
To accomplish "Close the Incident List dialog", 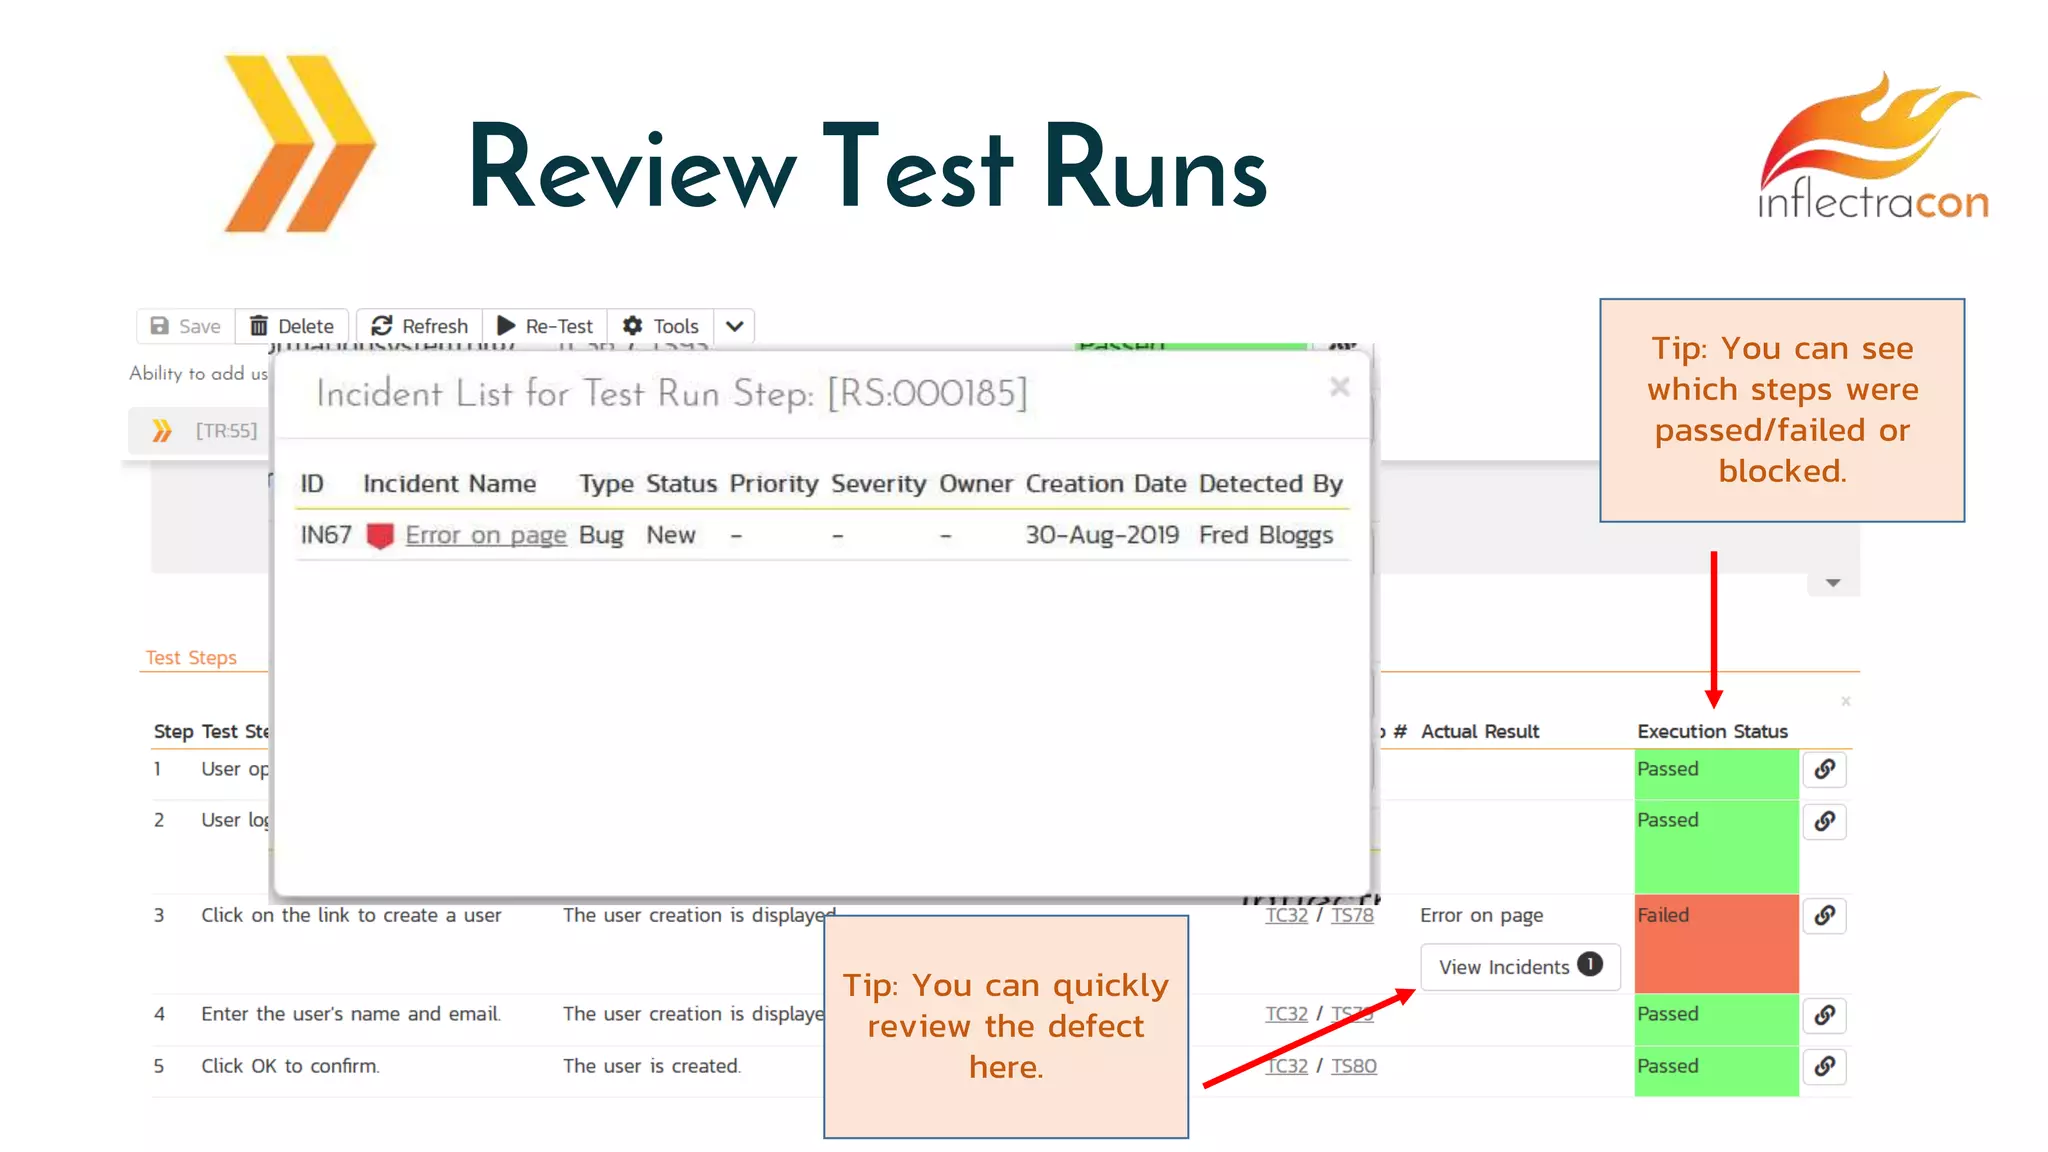I will tap(1340, 387).
